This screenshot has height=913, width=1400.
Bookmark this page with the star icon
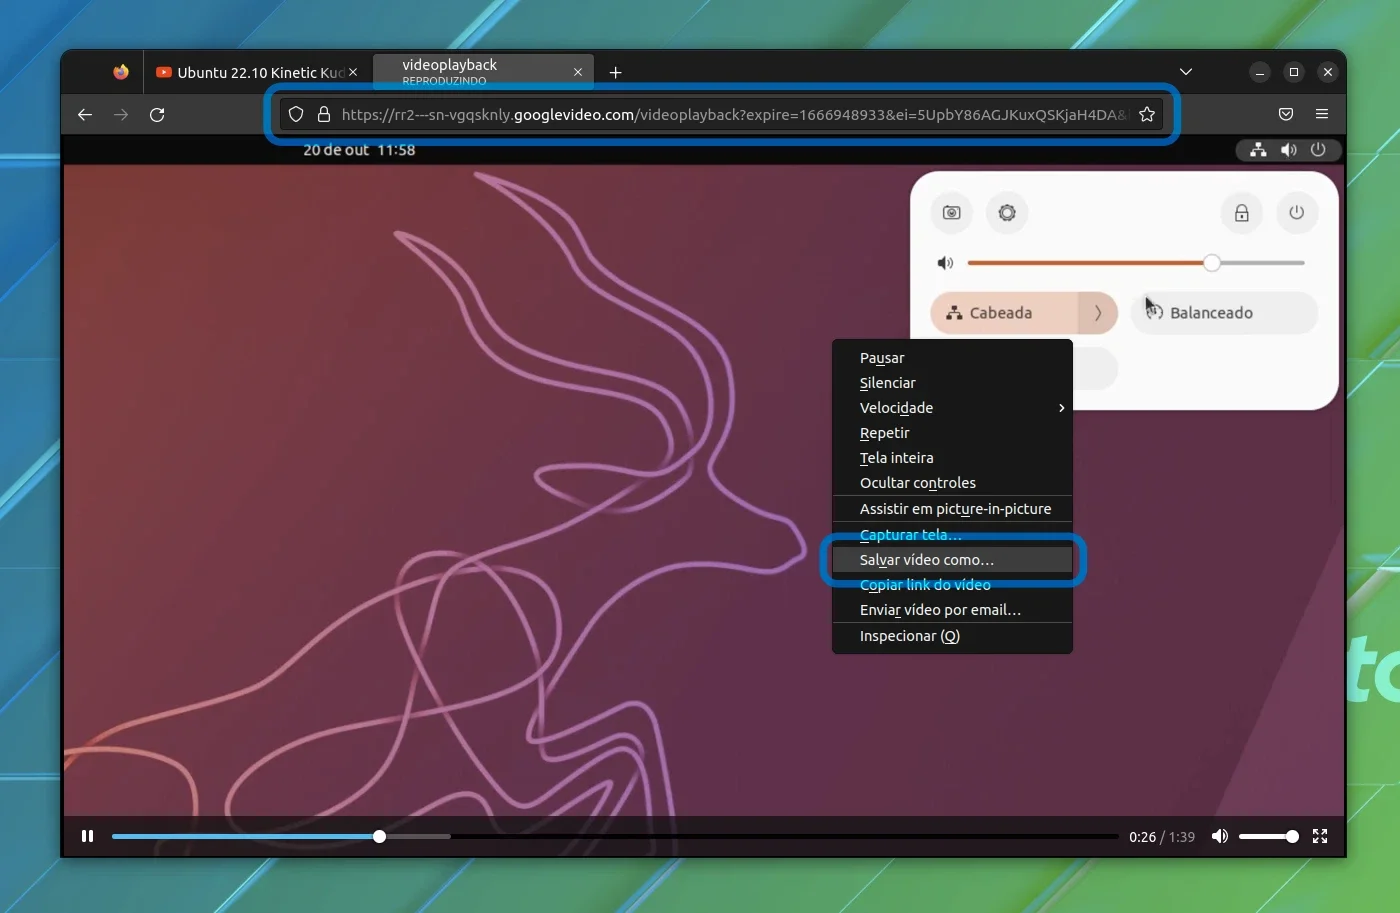[x=1147, y=115]
